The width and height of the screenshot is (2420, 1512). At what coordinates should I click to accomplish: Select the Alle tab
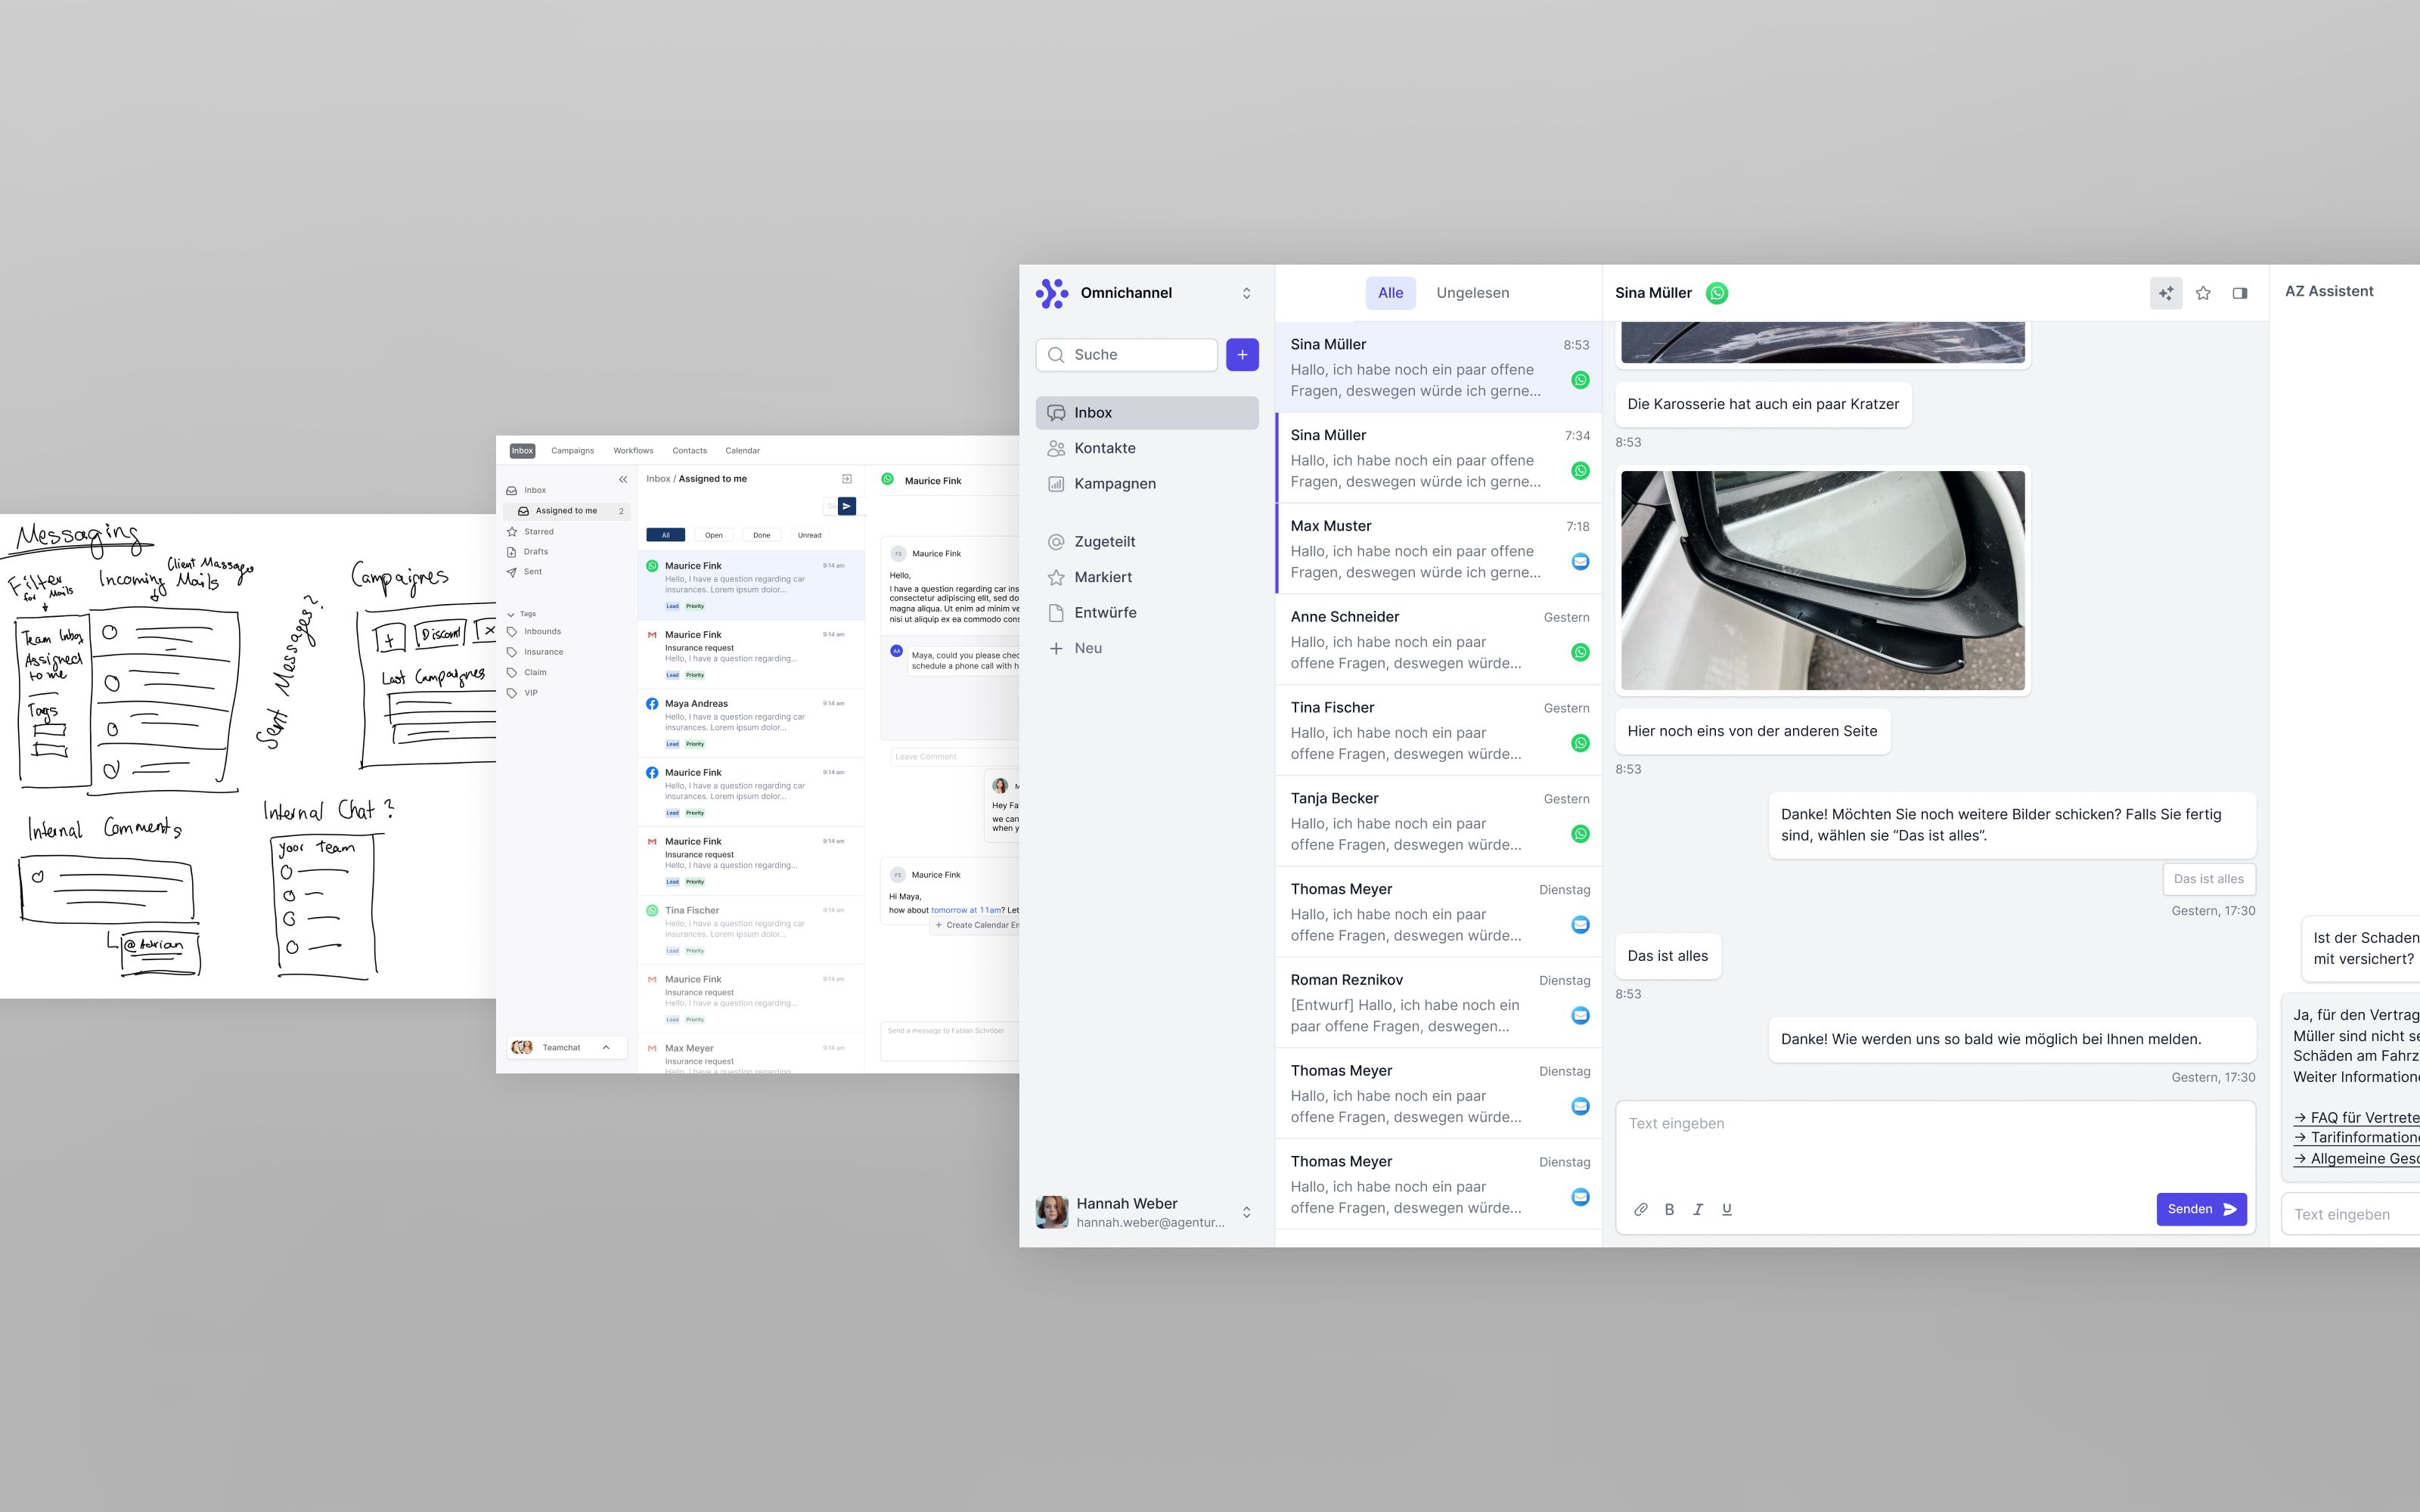coord(1390,293)
